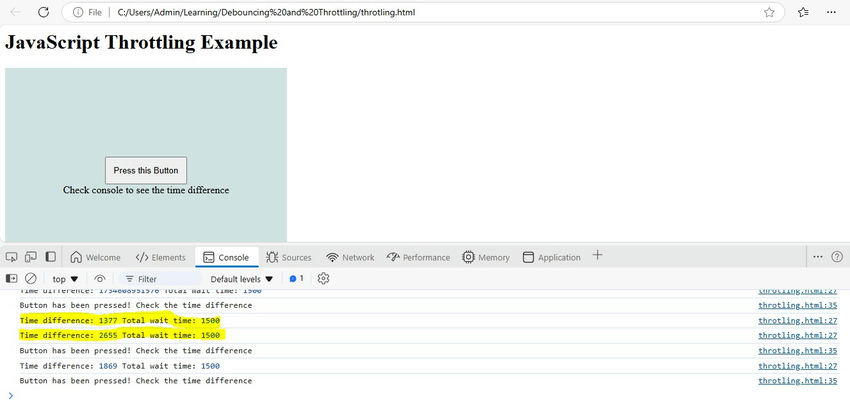Reload the page with refresh icon
This screenshot has width=850, height=414.
tap(44, 12)
